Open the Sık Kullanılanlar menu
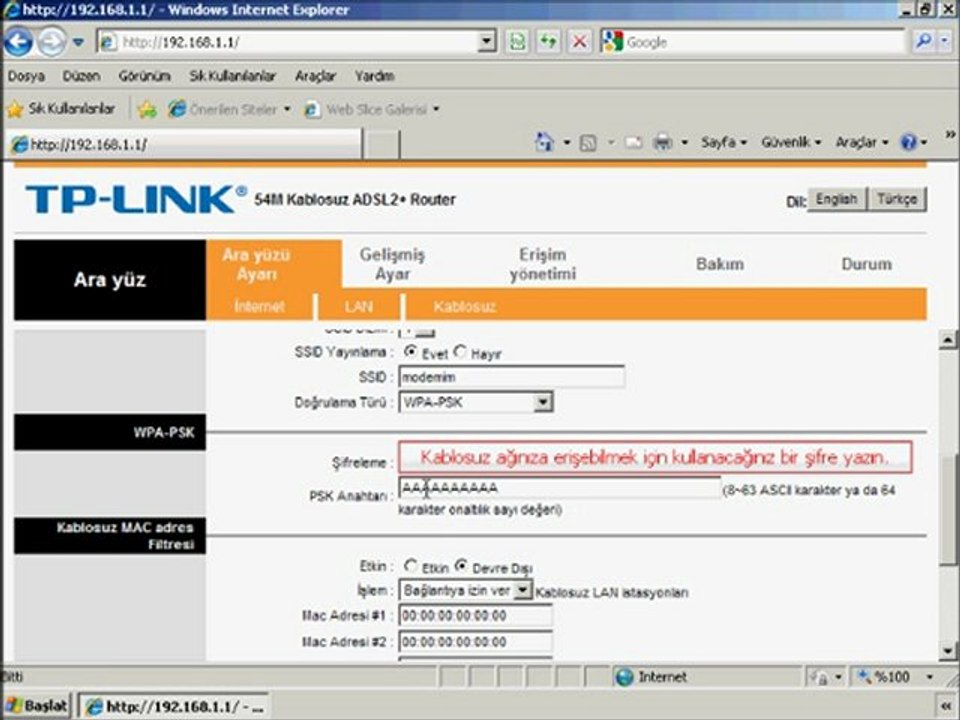Viewport: 960px width, 720px height. [233, 76]
